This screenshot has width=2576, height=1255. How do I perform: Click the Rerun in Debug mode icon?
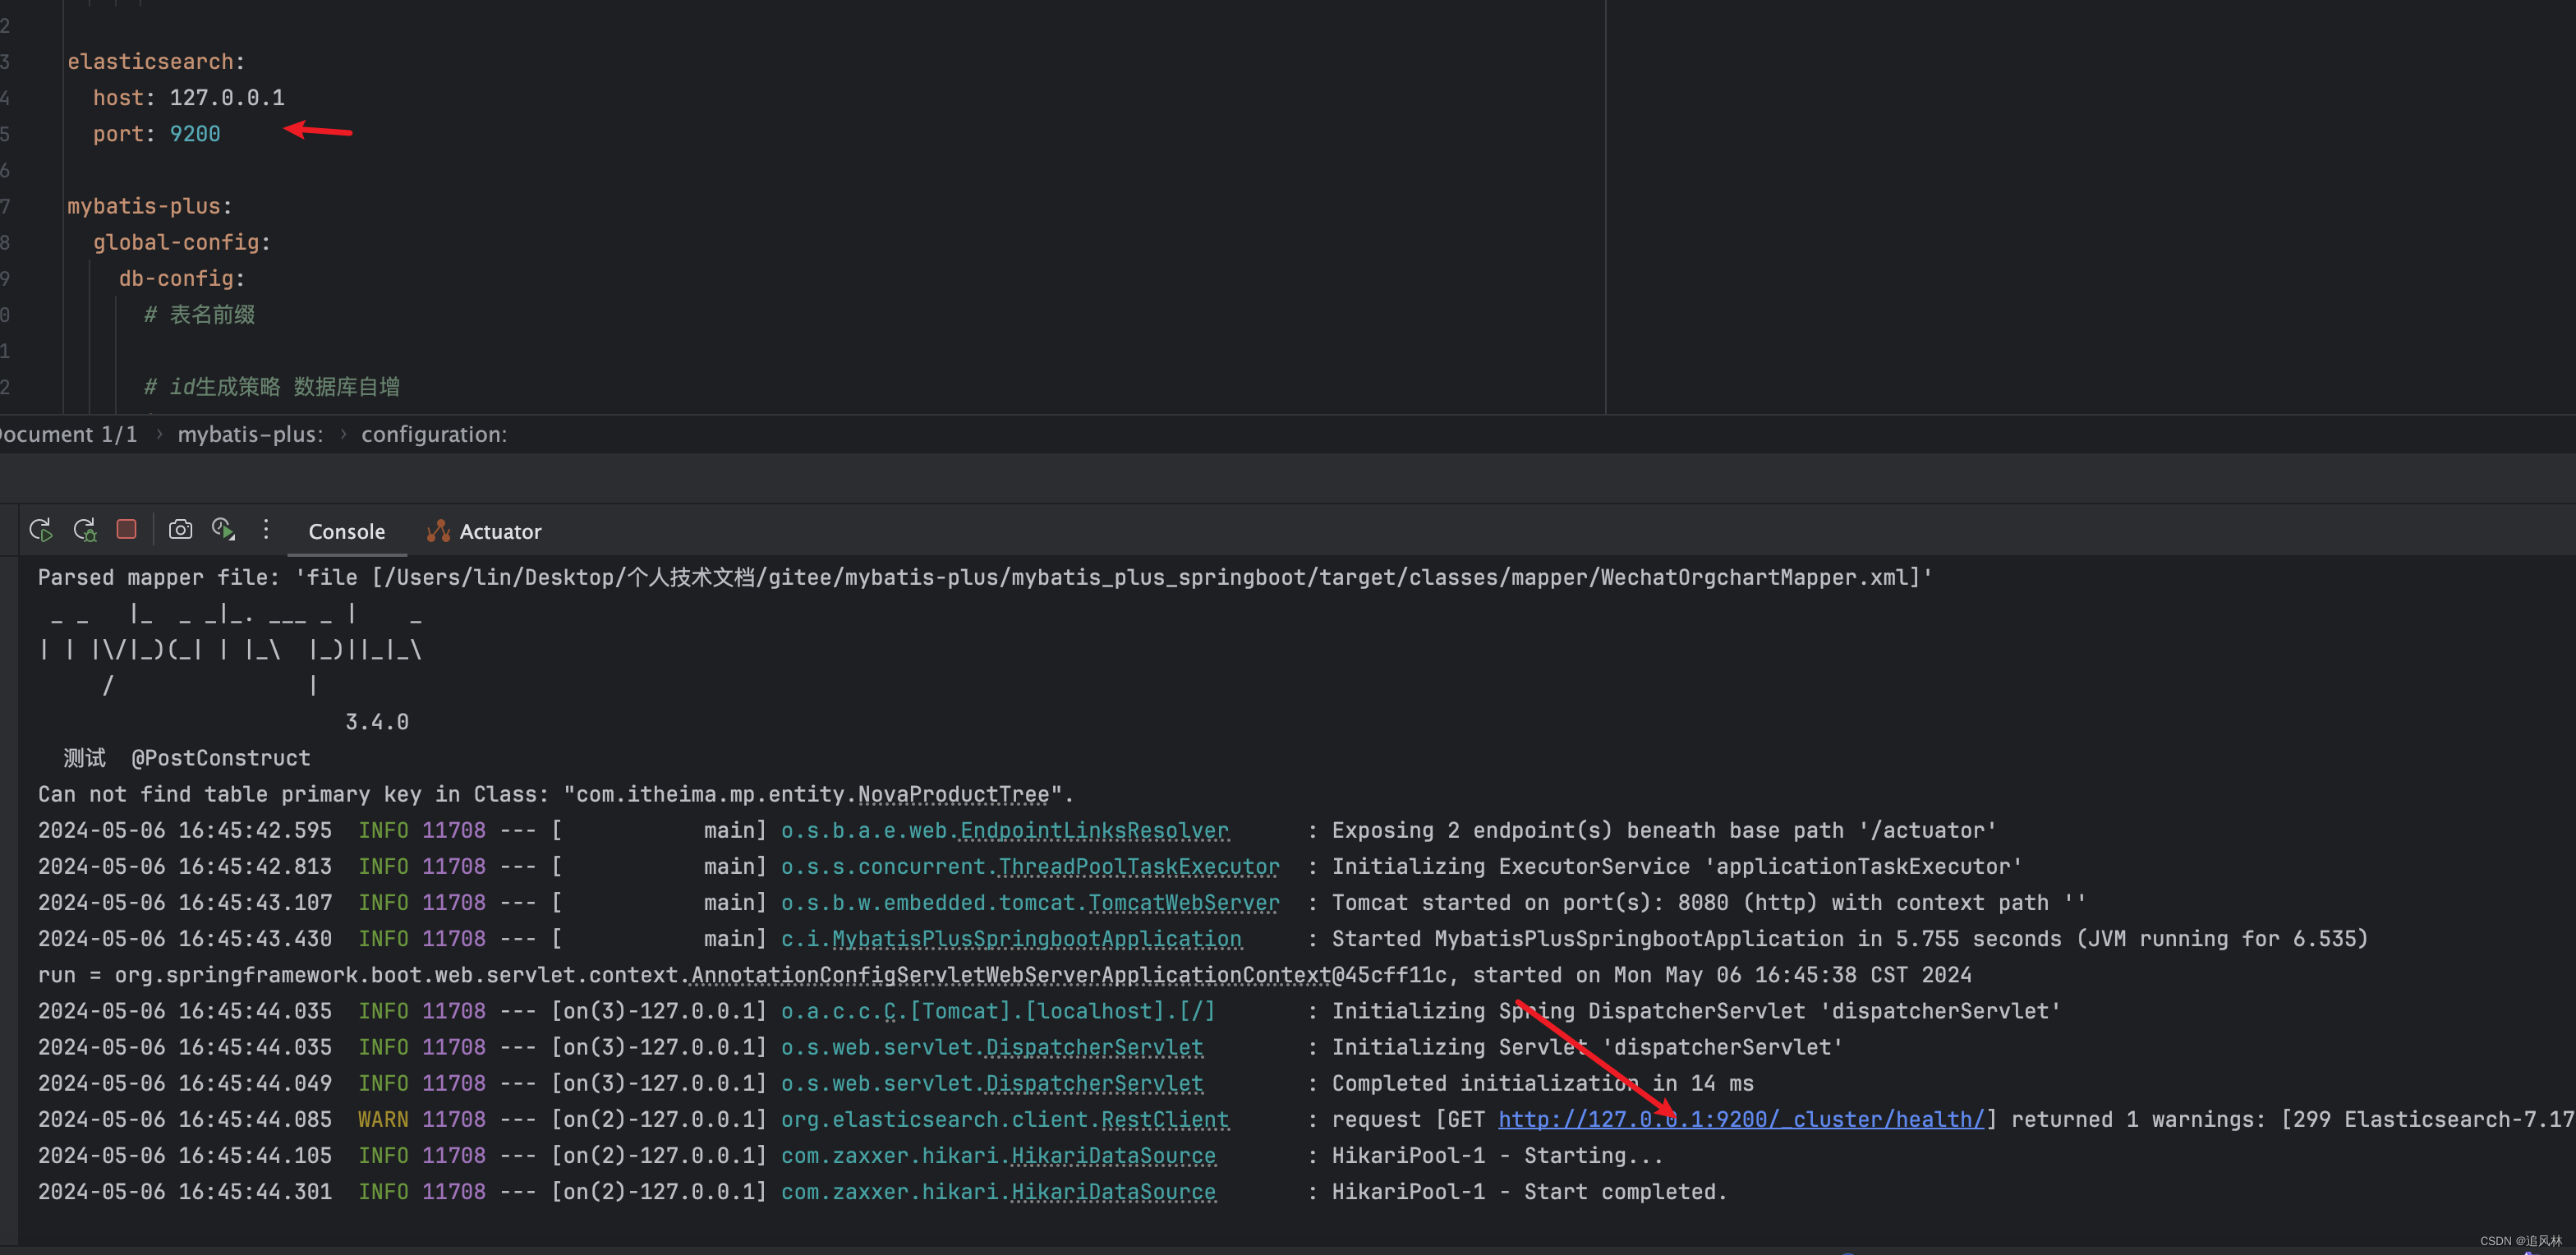click(85, 530)
